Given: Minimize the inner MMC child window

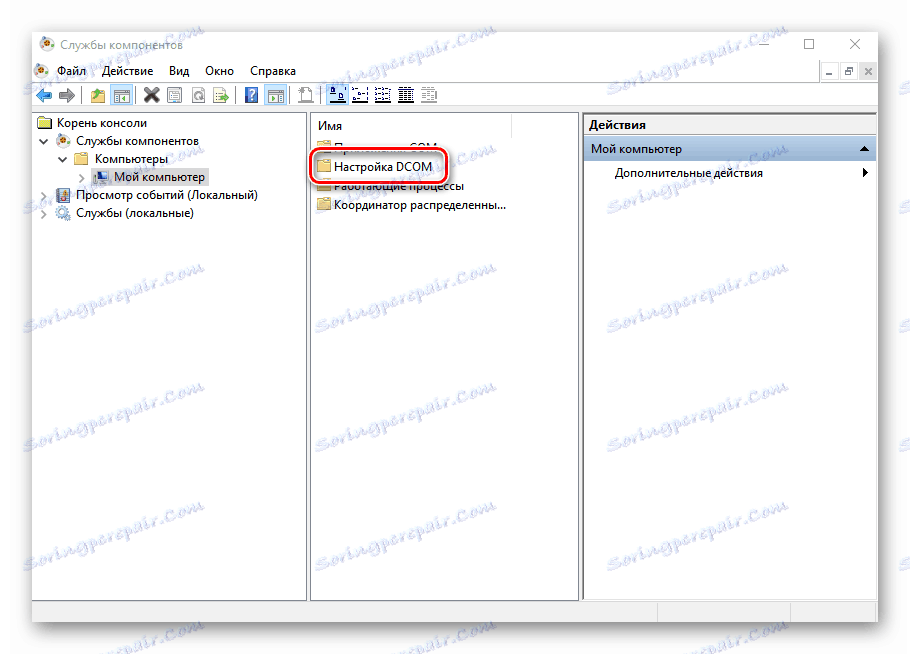Looking at the screenshot, I should coord(829,71).
